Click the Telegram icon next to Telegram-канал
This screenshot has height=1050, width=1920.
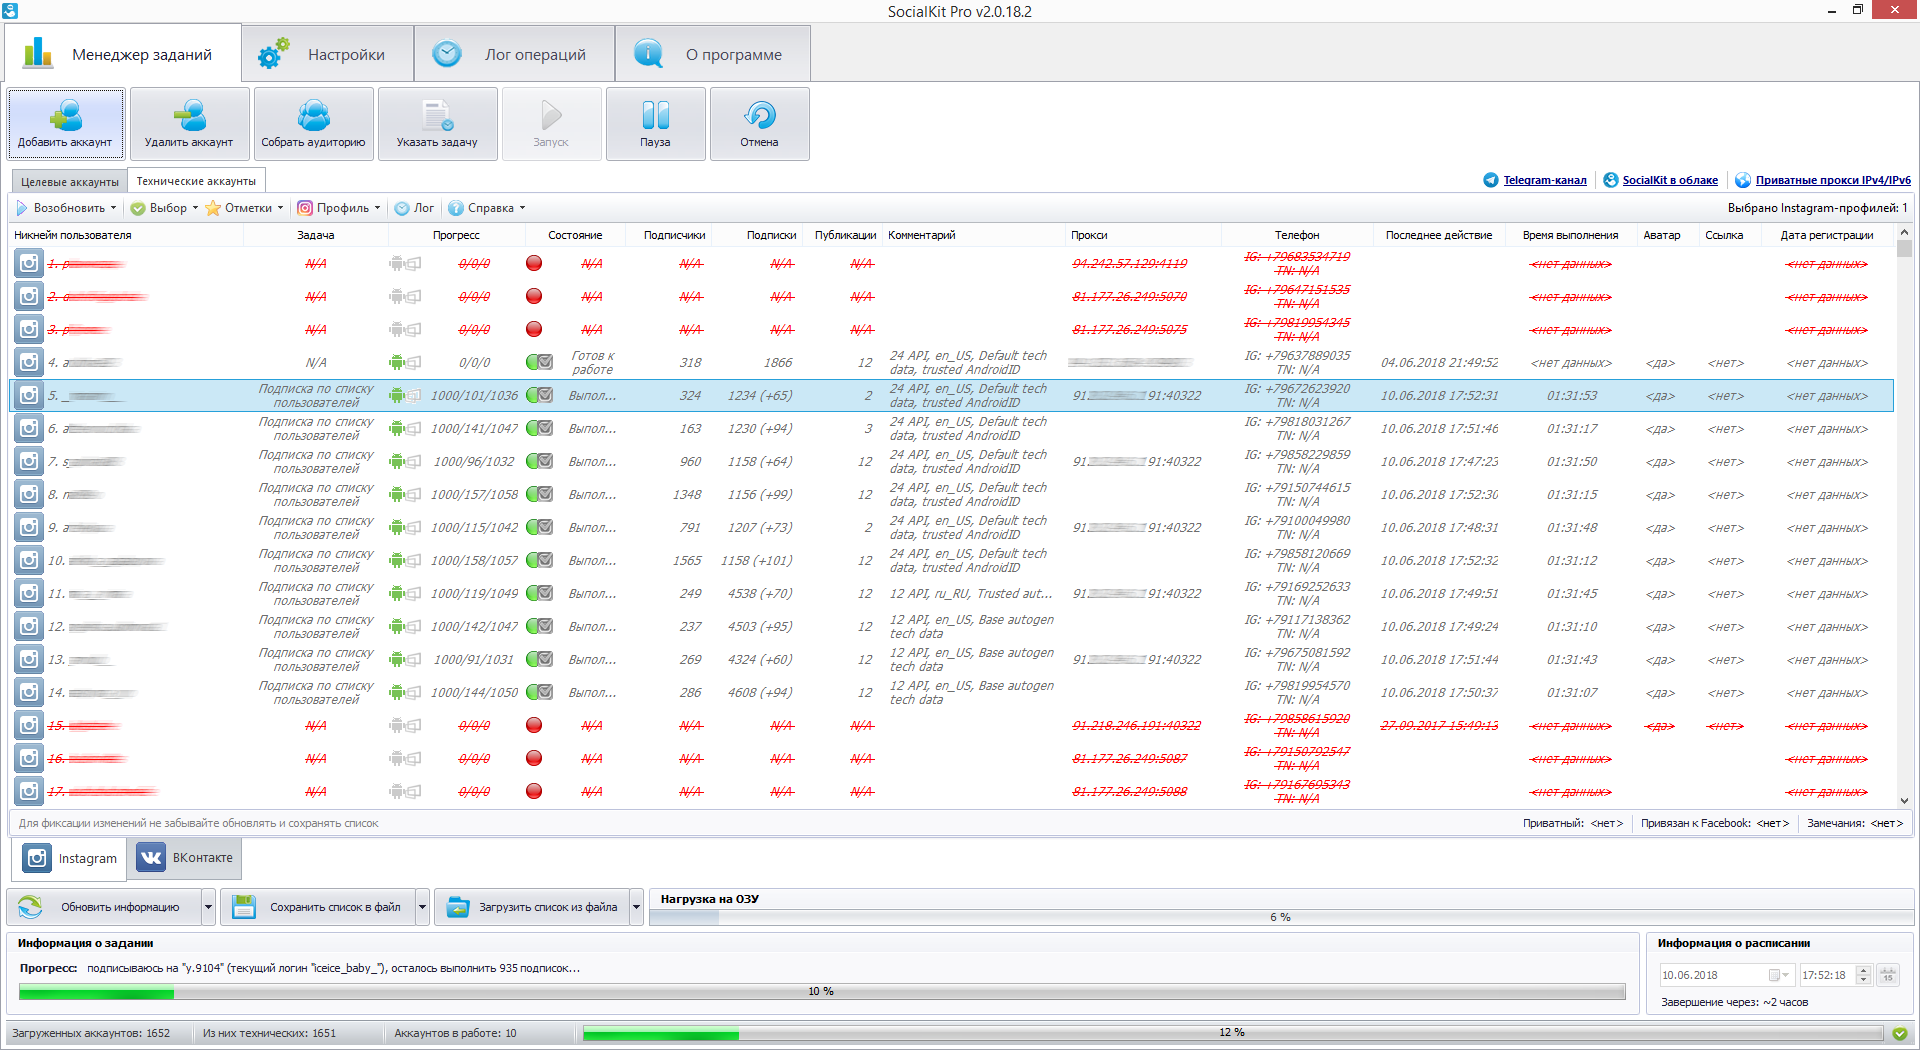1491,180
